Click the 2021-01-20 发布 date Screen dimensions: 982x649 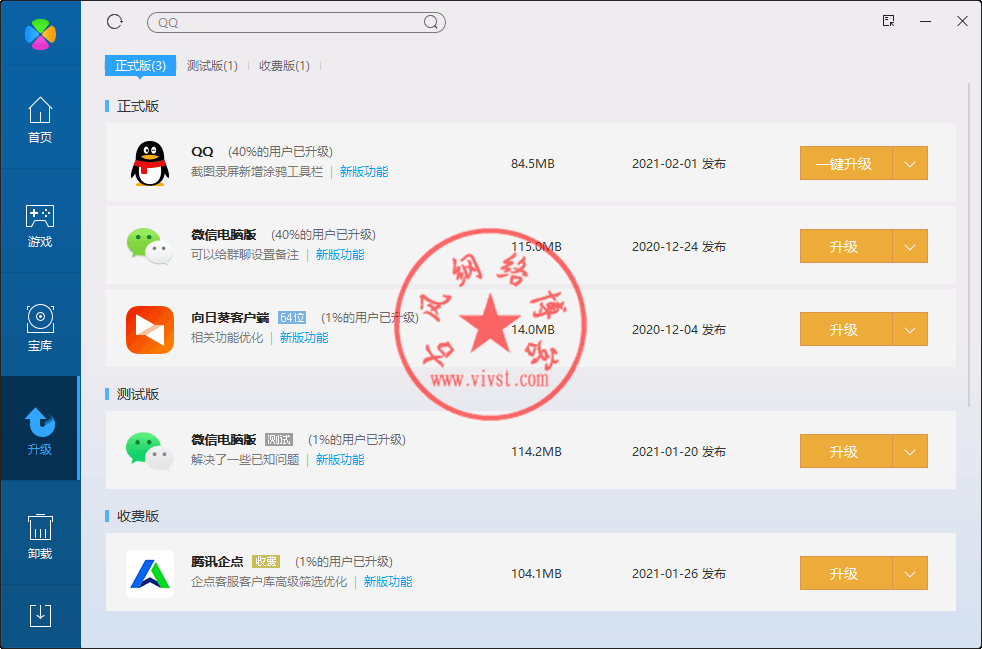tap(679, 452)
